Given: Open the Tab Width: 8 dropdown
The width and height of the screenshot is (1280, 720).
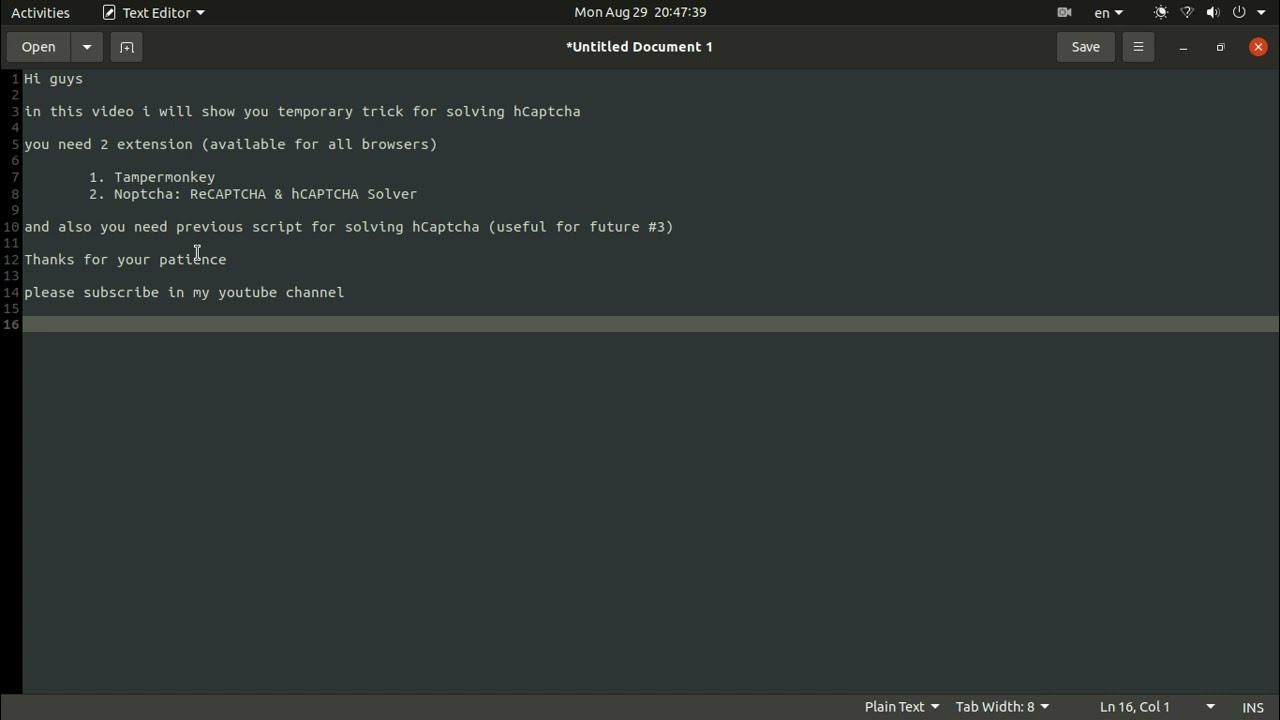Looking at the screenshot, I should pos(1002,707).
